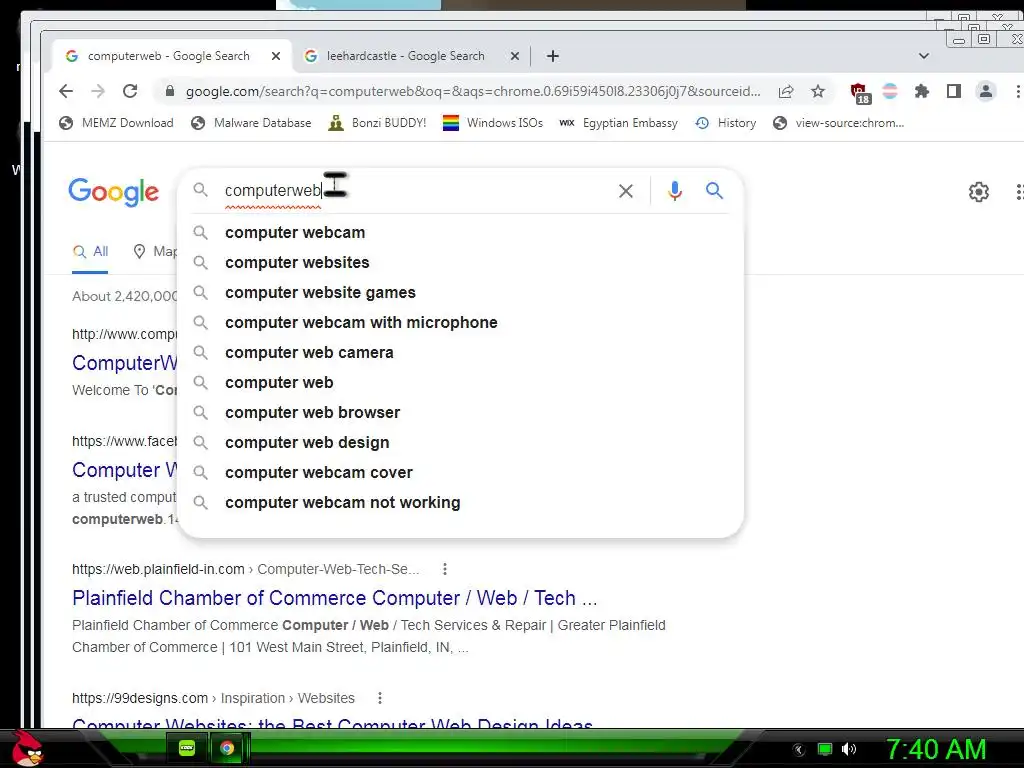Viewport: 1024px width, 768px height.
Task: Open the Extensions puzzle piece menu
Action: [921, 91]
